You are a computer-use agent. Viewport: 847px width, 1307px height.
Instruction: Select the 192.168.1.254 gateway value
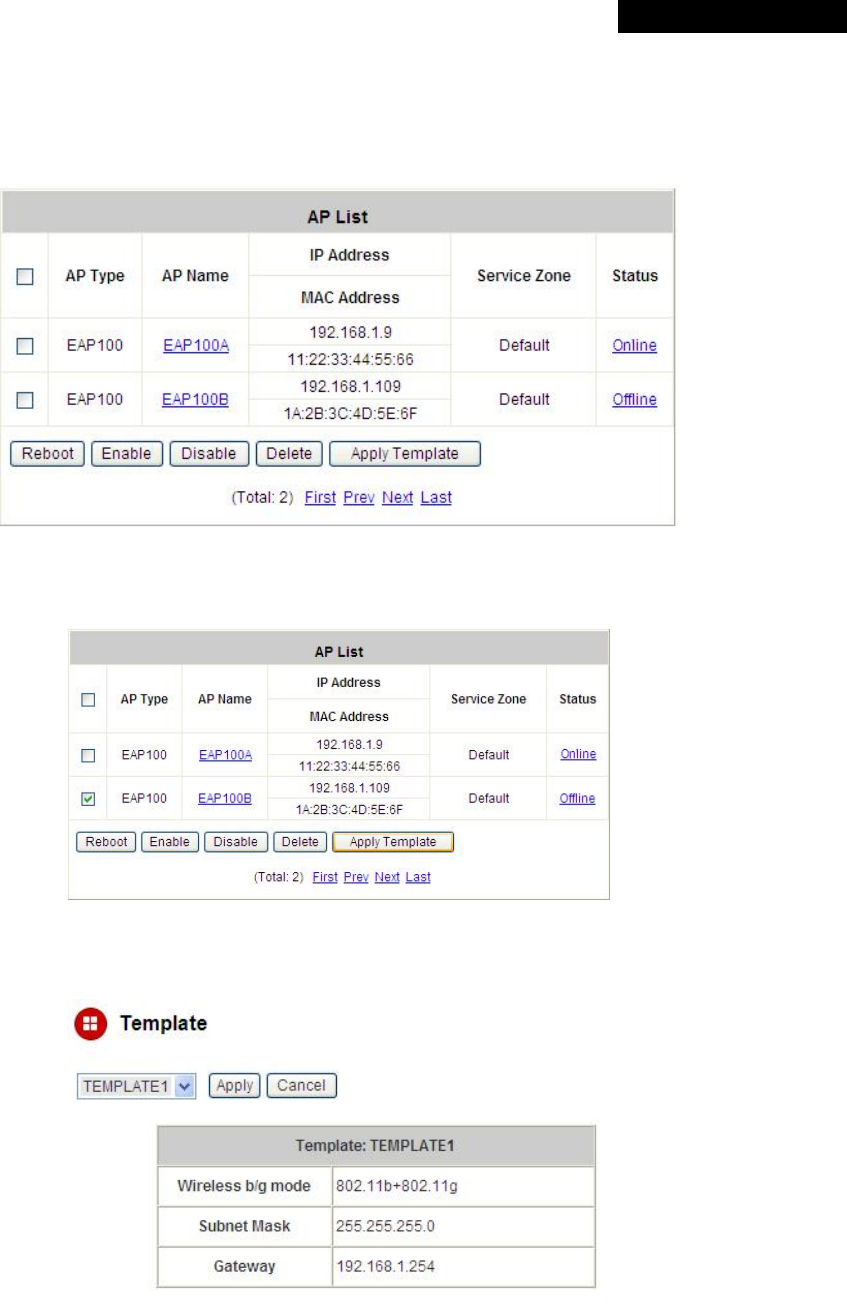click(463, 1266)
